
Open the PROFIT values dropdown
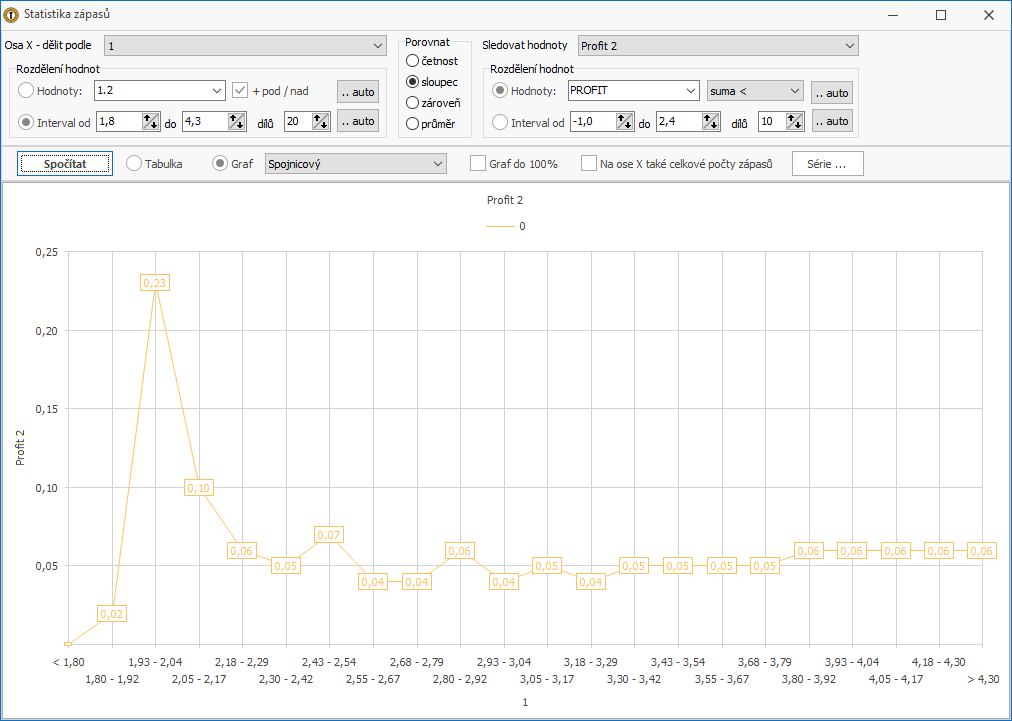point(633,90)
